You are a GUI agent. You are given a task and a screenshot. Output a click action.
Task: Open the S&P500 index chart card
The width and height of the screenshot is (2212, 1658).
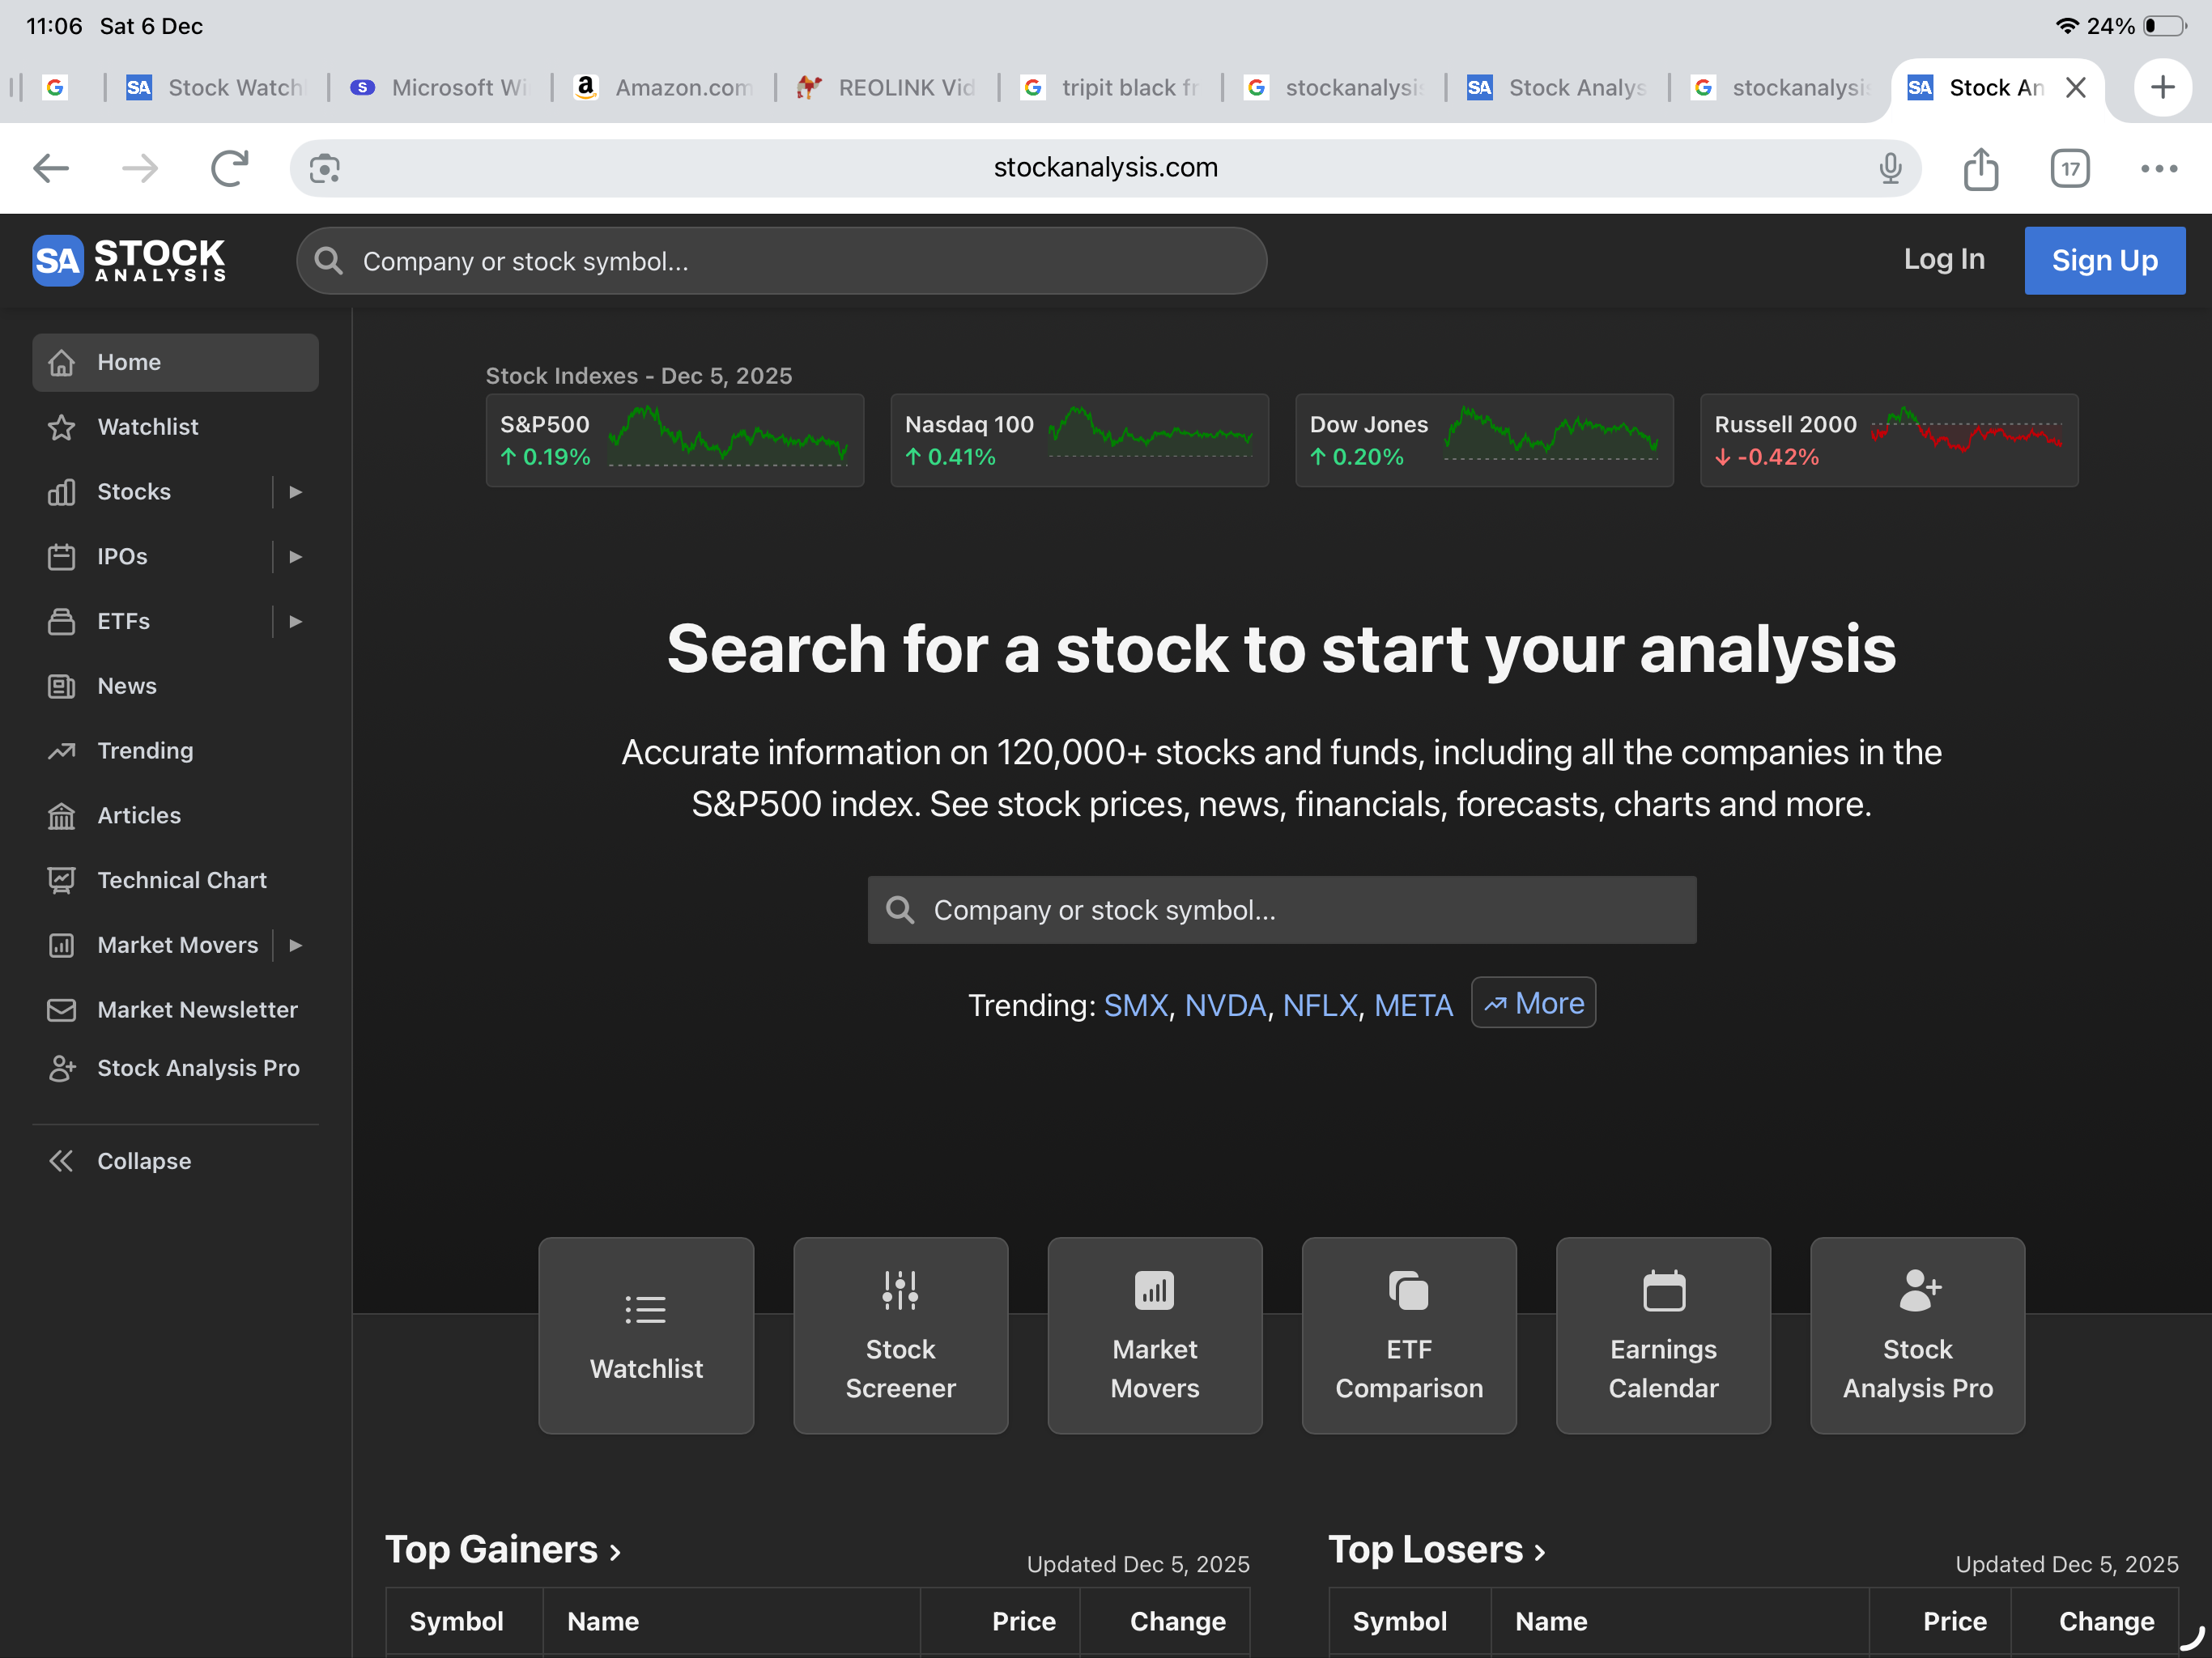click(x=674, y=440)
